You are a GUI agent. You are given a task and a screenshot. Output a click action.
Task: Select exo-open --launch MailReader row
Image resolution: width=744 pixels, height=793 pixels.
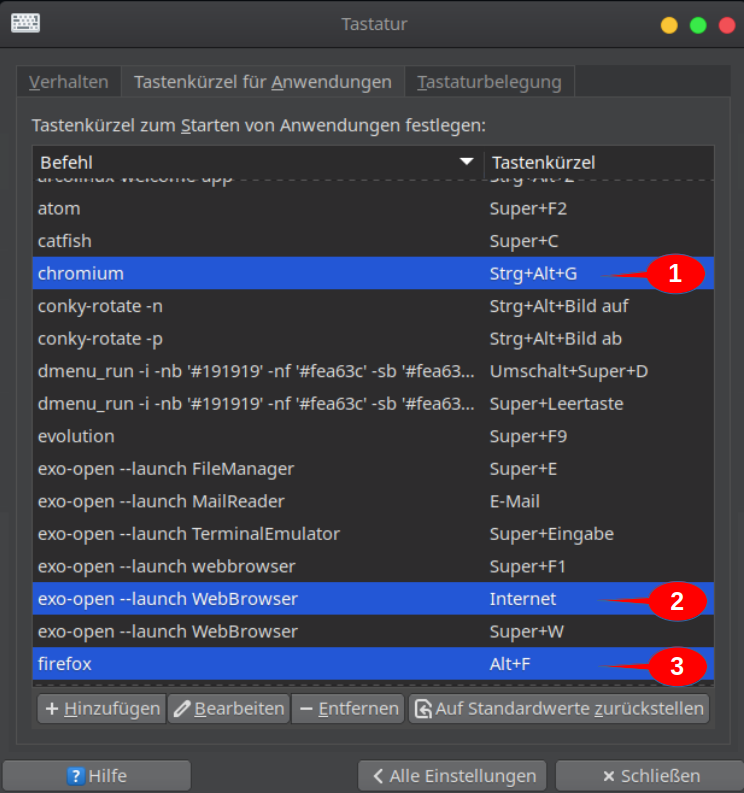(x=373, y=501)
